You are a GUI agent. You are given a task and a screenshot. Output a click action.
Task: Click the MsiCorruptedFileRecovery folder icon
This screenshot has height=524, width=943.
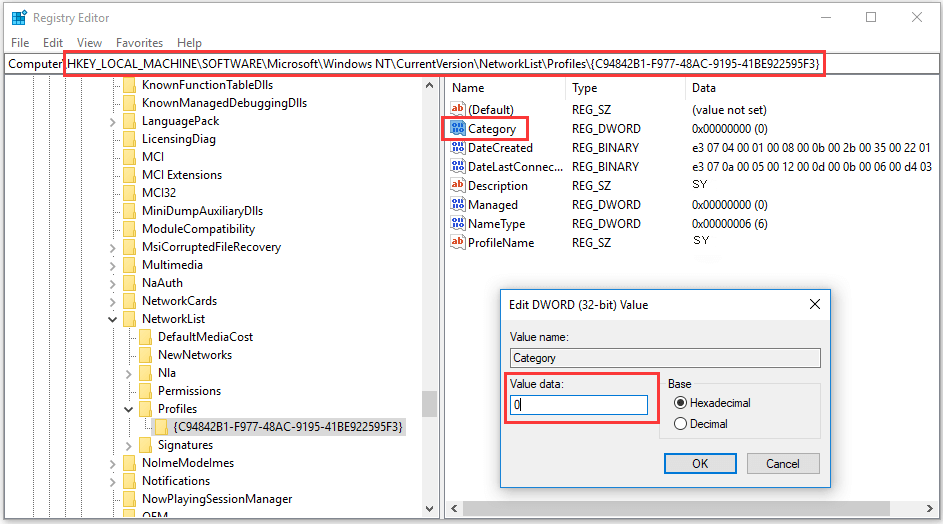point(129,247)
